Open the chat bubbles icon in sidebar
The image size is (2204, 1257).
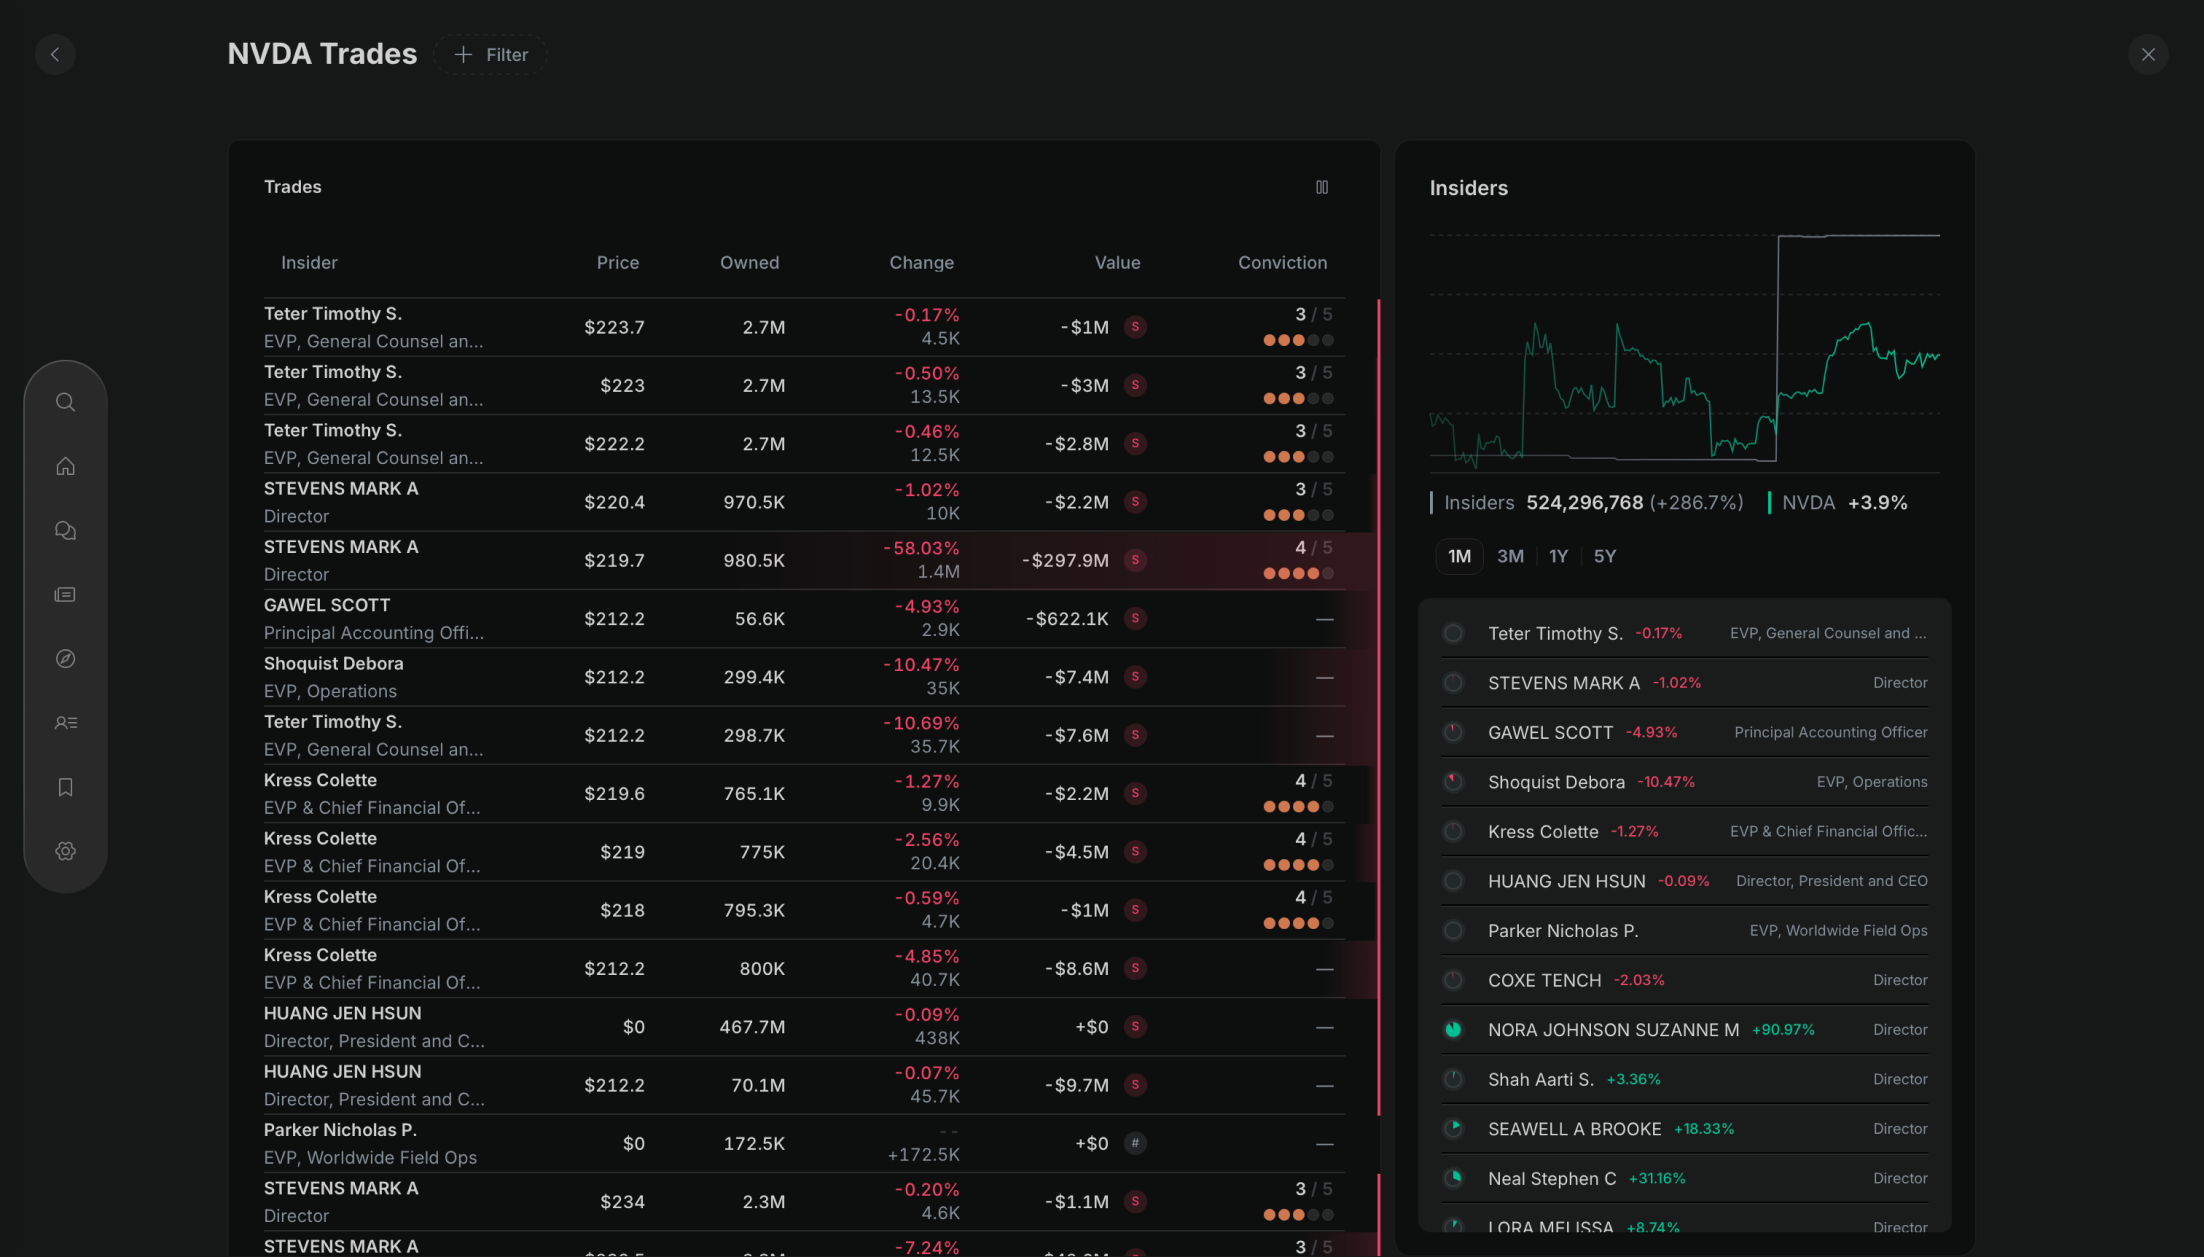(65, 530)
